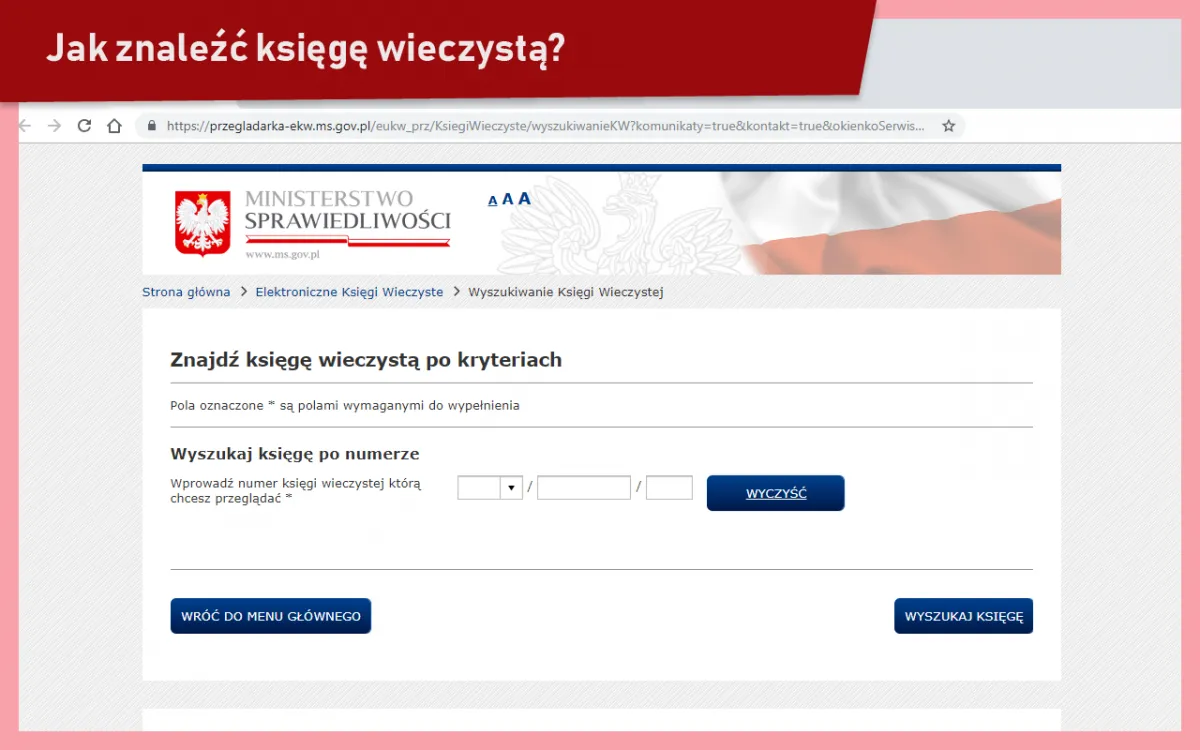1200x750 pixels.
Task: Open 'Elektroniczne Księgi Wieczyste' breadcrumb link
Action: [x=349, y=291]
